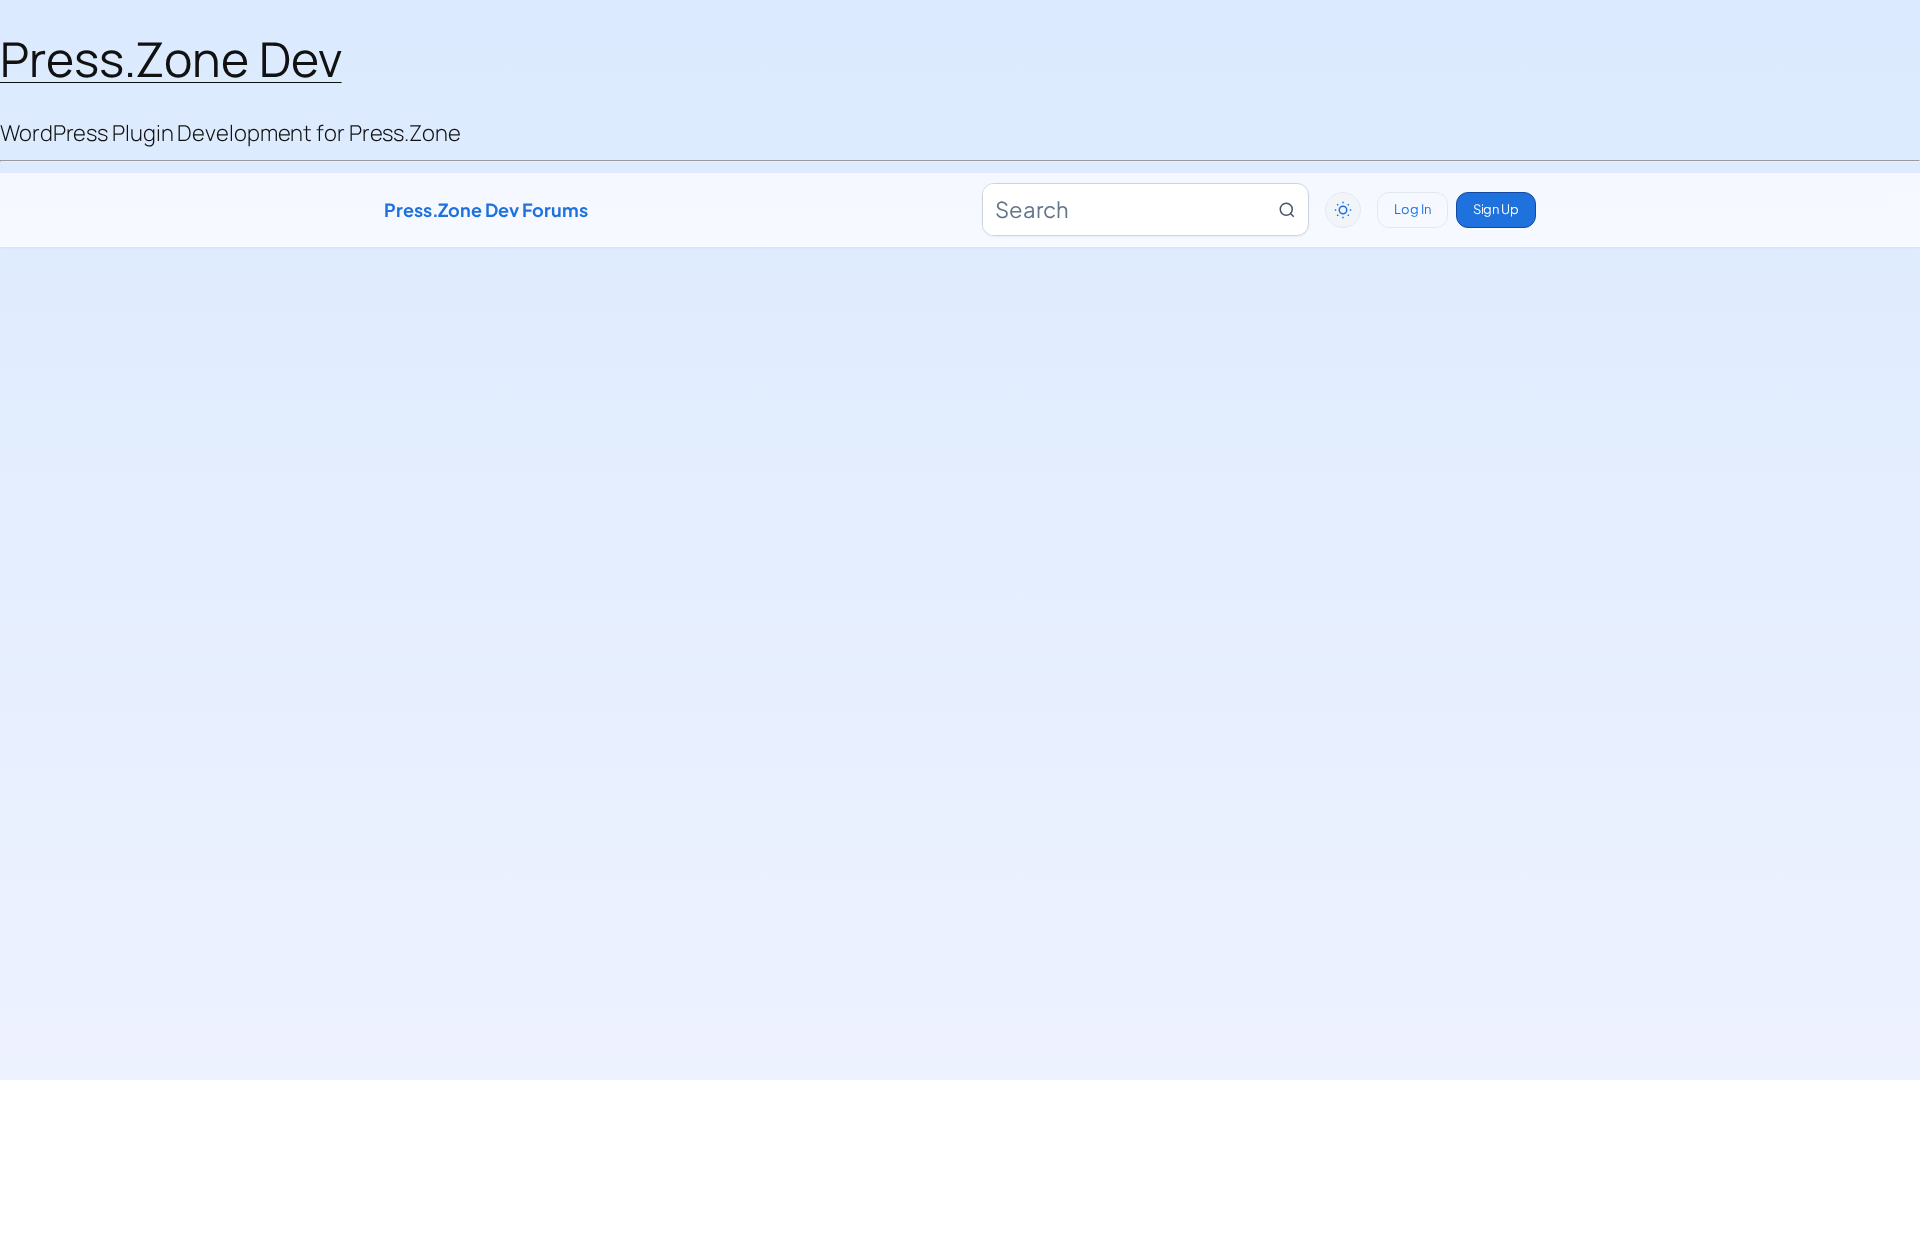Open the Log In page
This screenshot has height=1253, width=1920.
point(1412,210)
